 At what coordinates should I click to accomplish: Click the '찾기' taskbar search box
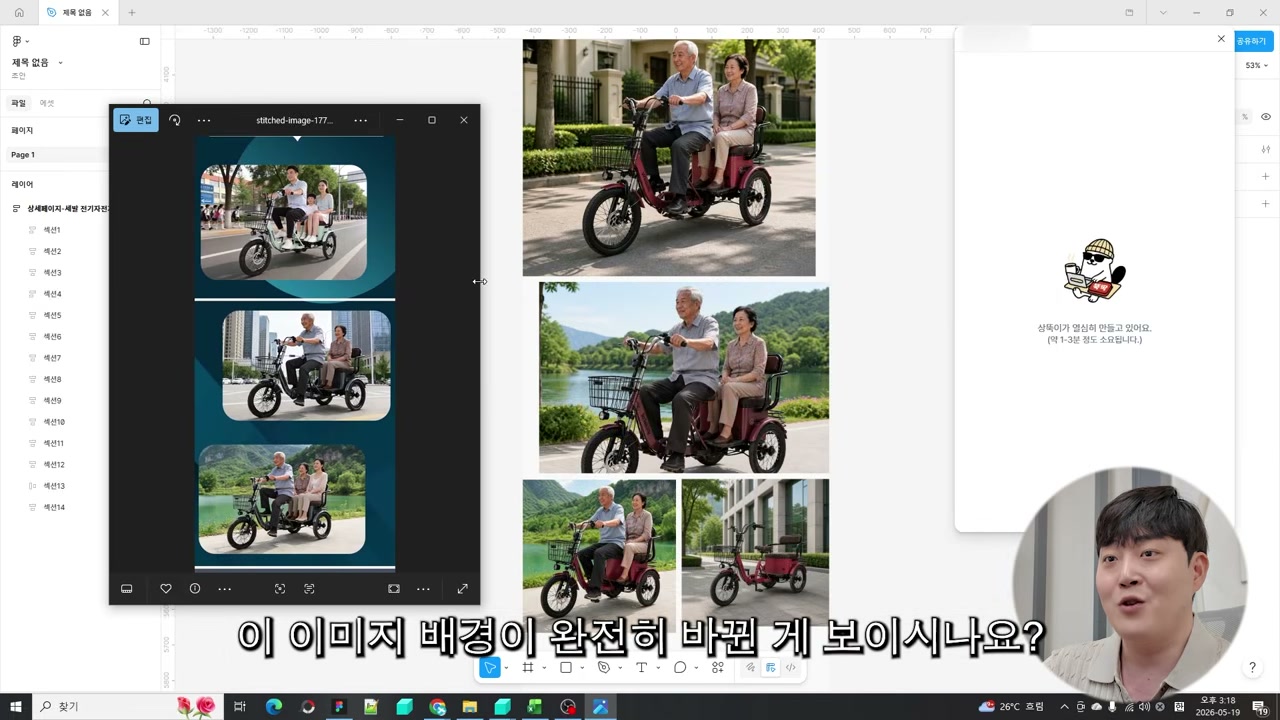[129, 707]
